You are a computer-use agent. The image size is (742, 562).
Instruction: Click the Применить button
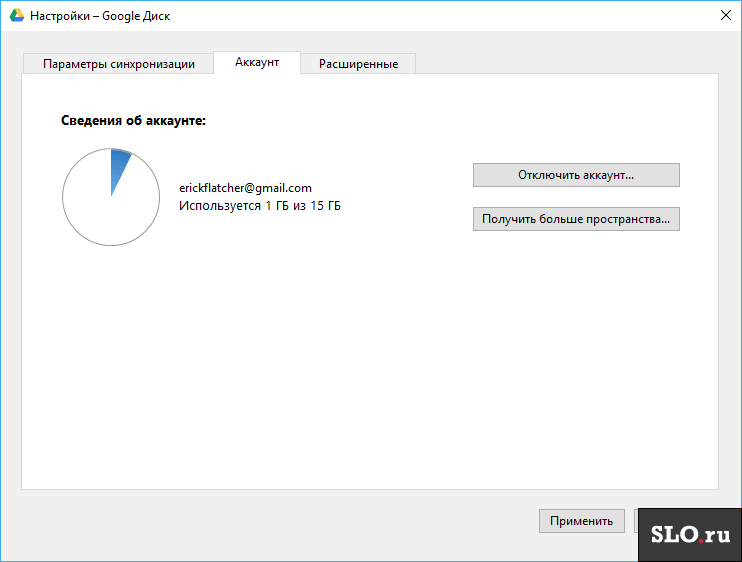click(582, 521)
